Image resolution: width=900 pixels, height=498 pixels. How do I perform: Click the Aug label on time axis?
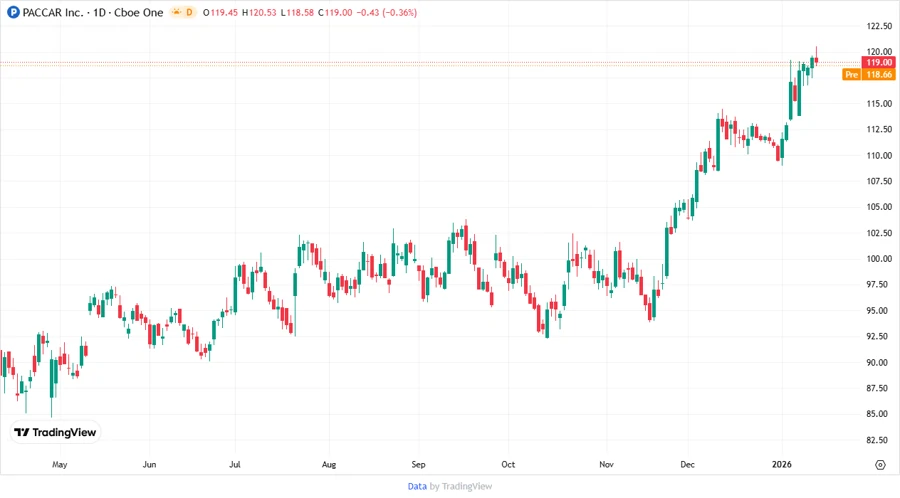pos(329,465)
